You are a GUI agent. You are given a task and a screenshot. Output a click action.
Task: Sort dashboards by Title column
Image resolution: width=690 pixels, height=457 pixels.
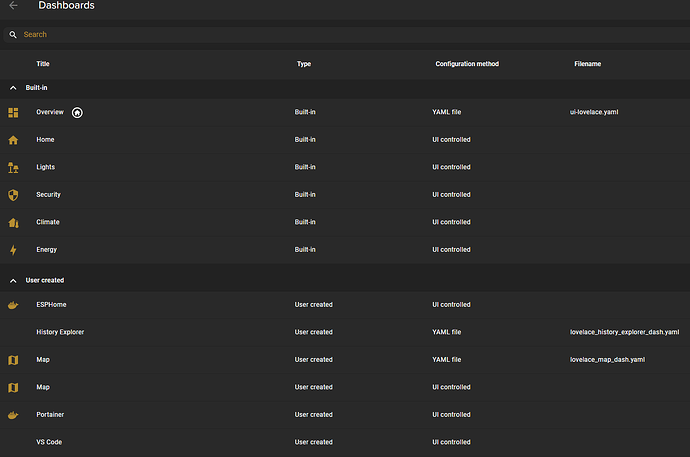(43, 64)
